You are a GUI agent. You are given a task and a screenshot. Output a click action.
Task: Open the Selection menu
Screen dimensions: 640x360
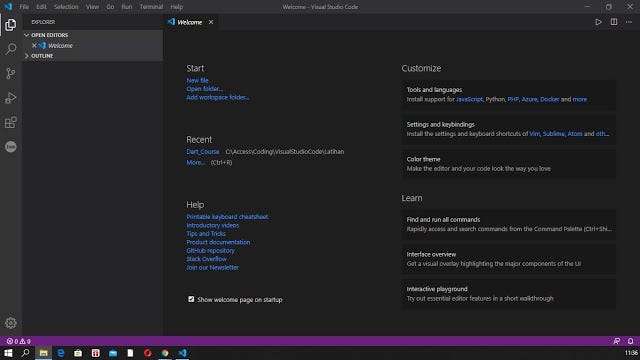tap(66, 7)
